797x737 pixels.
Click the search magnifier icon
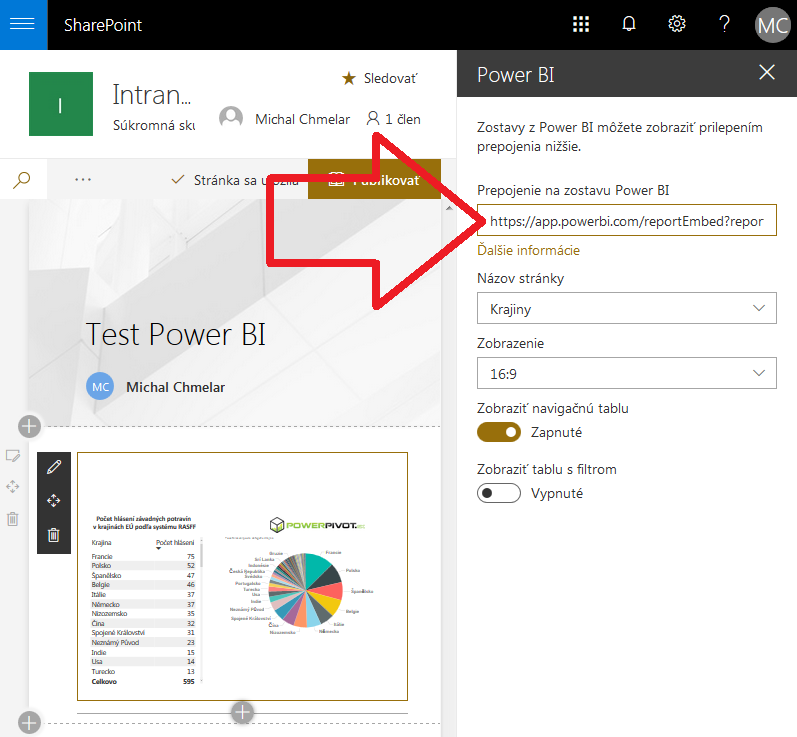[x=22, y=179]
